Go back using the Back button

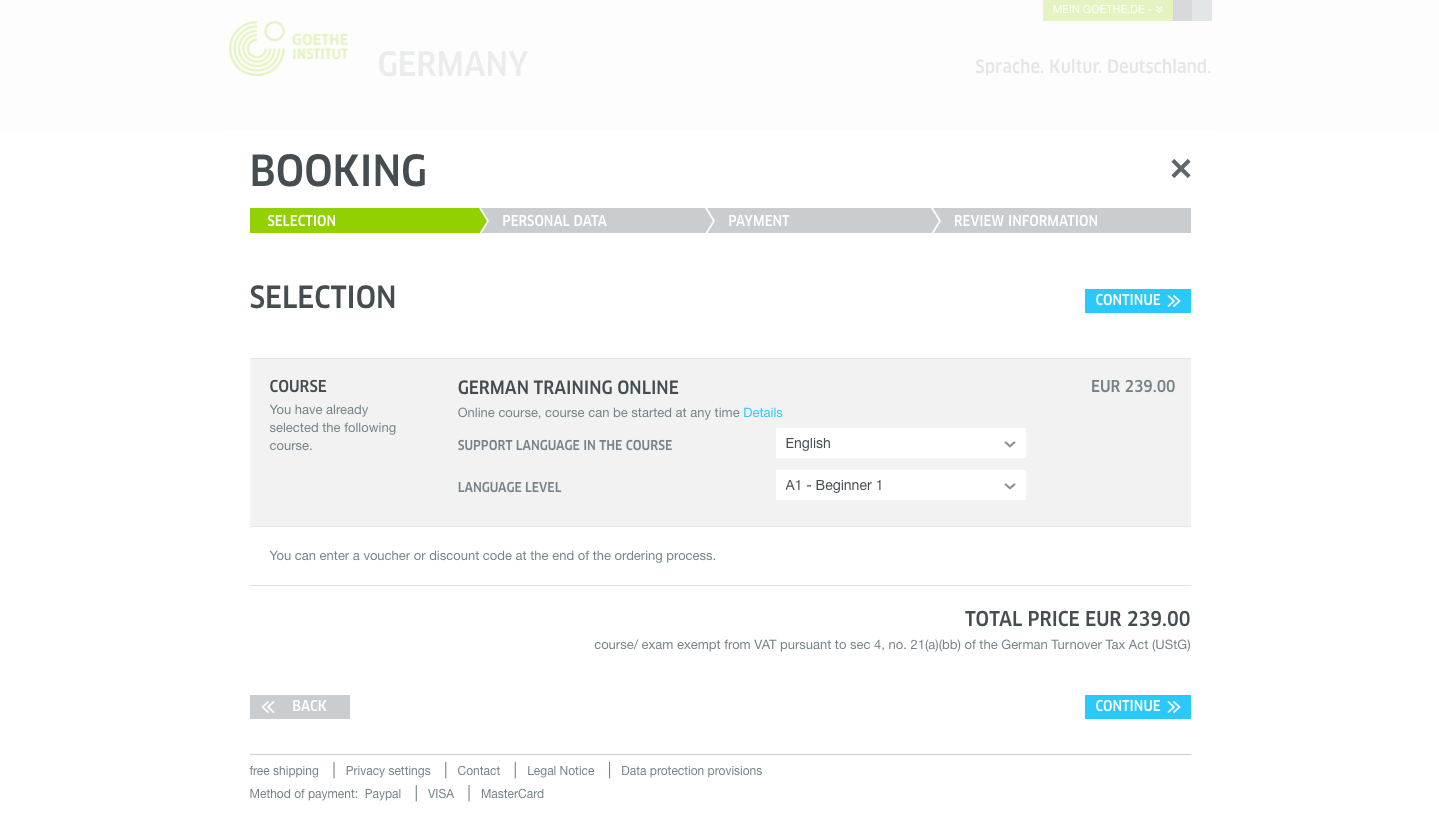click(299, 707)
